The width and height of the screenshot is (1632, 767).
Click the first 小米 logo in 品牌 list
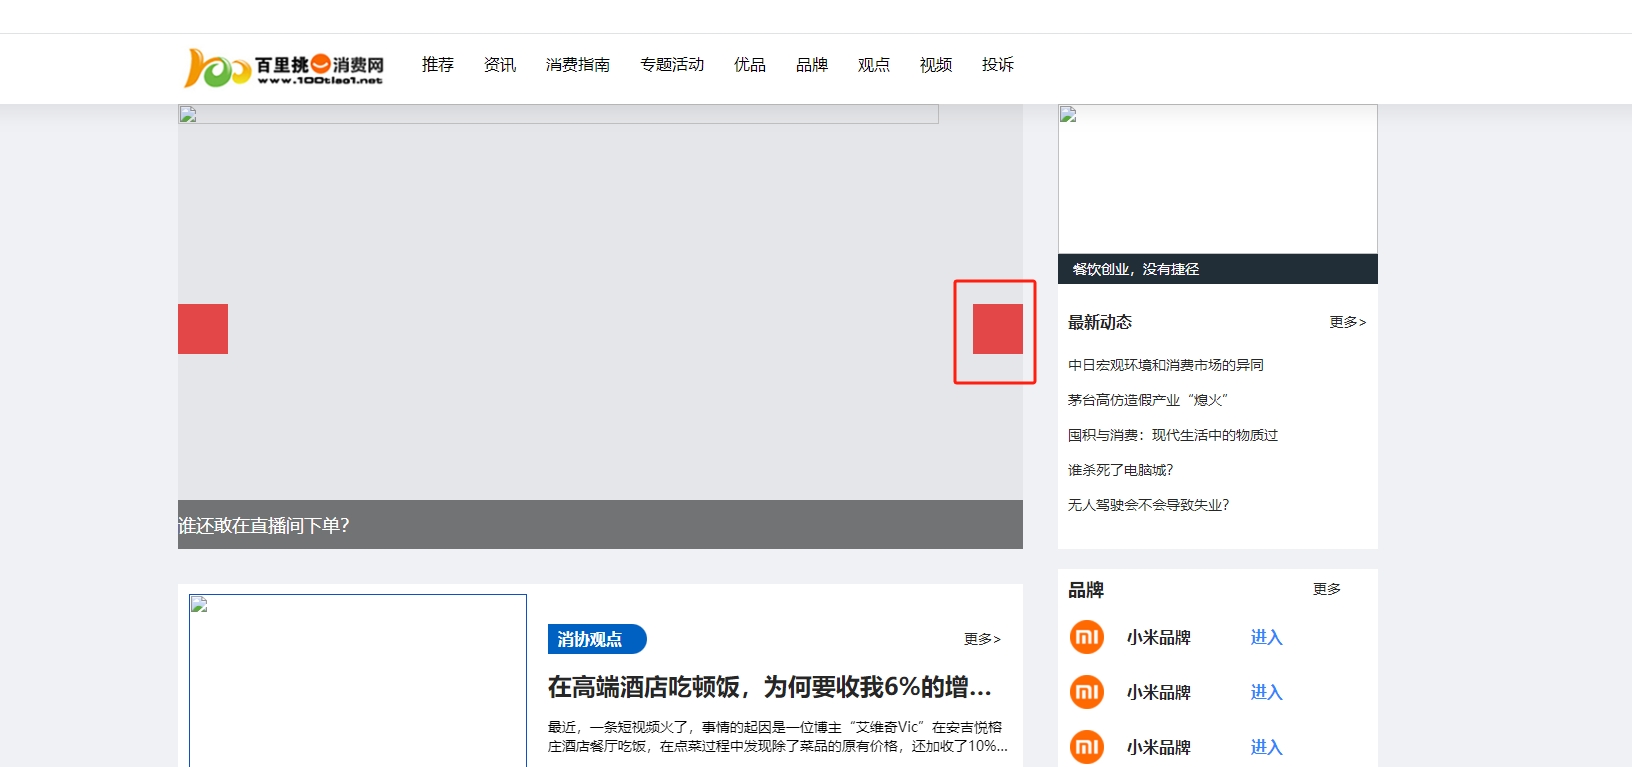pyautogui.click(x=1087, y=637)
